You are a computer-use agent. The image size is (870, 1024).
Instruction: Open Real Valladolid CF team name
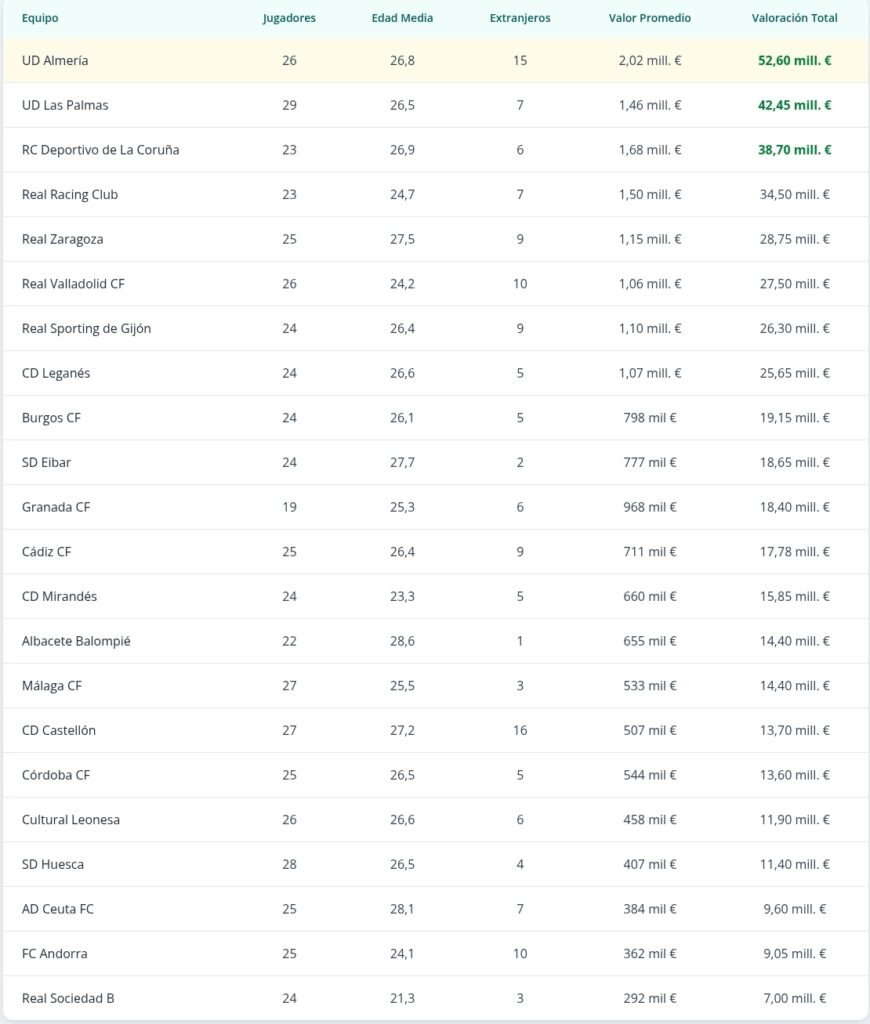click(73, 284)
